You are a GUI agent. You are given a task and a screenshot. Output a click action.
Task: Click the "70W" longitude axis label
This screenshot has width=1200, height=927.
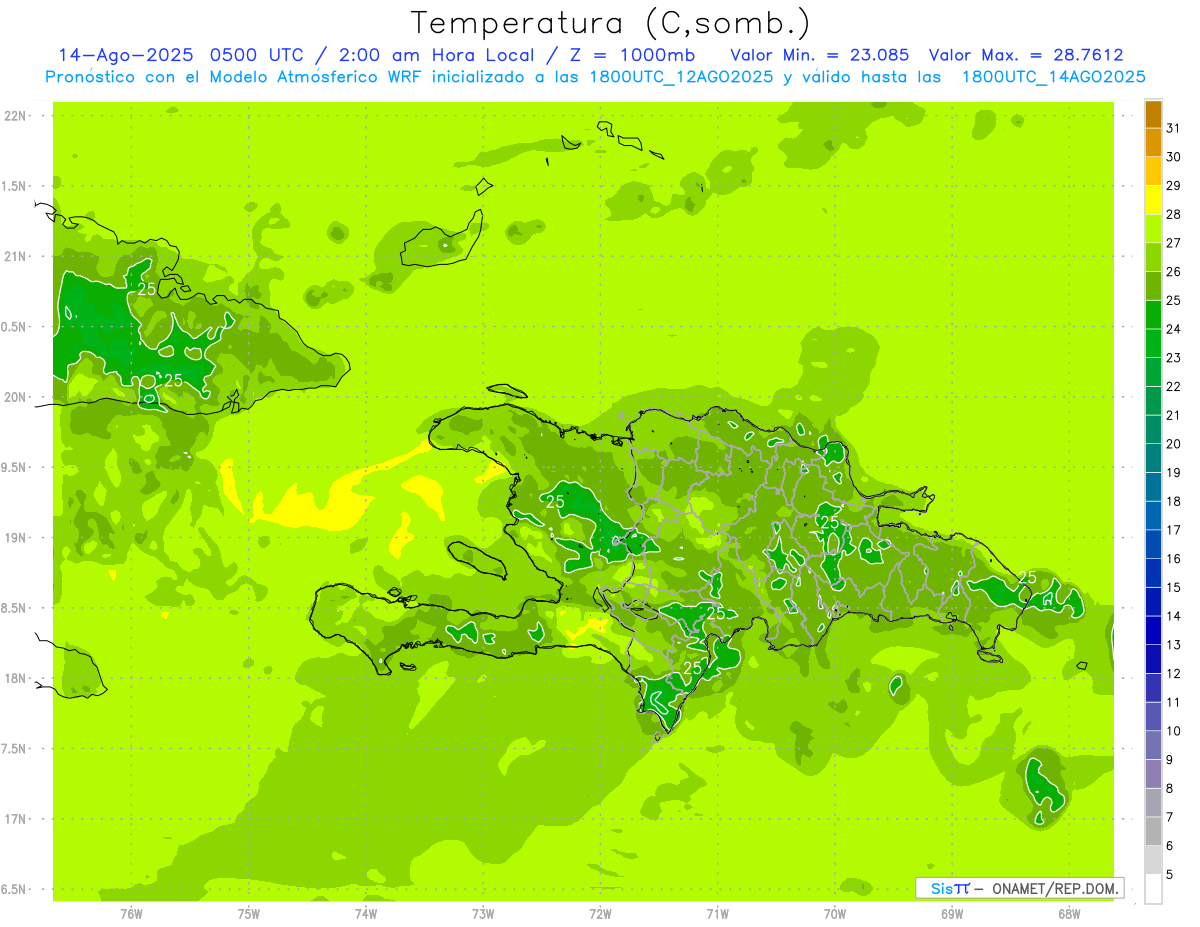(x=835, y=913)
